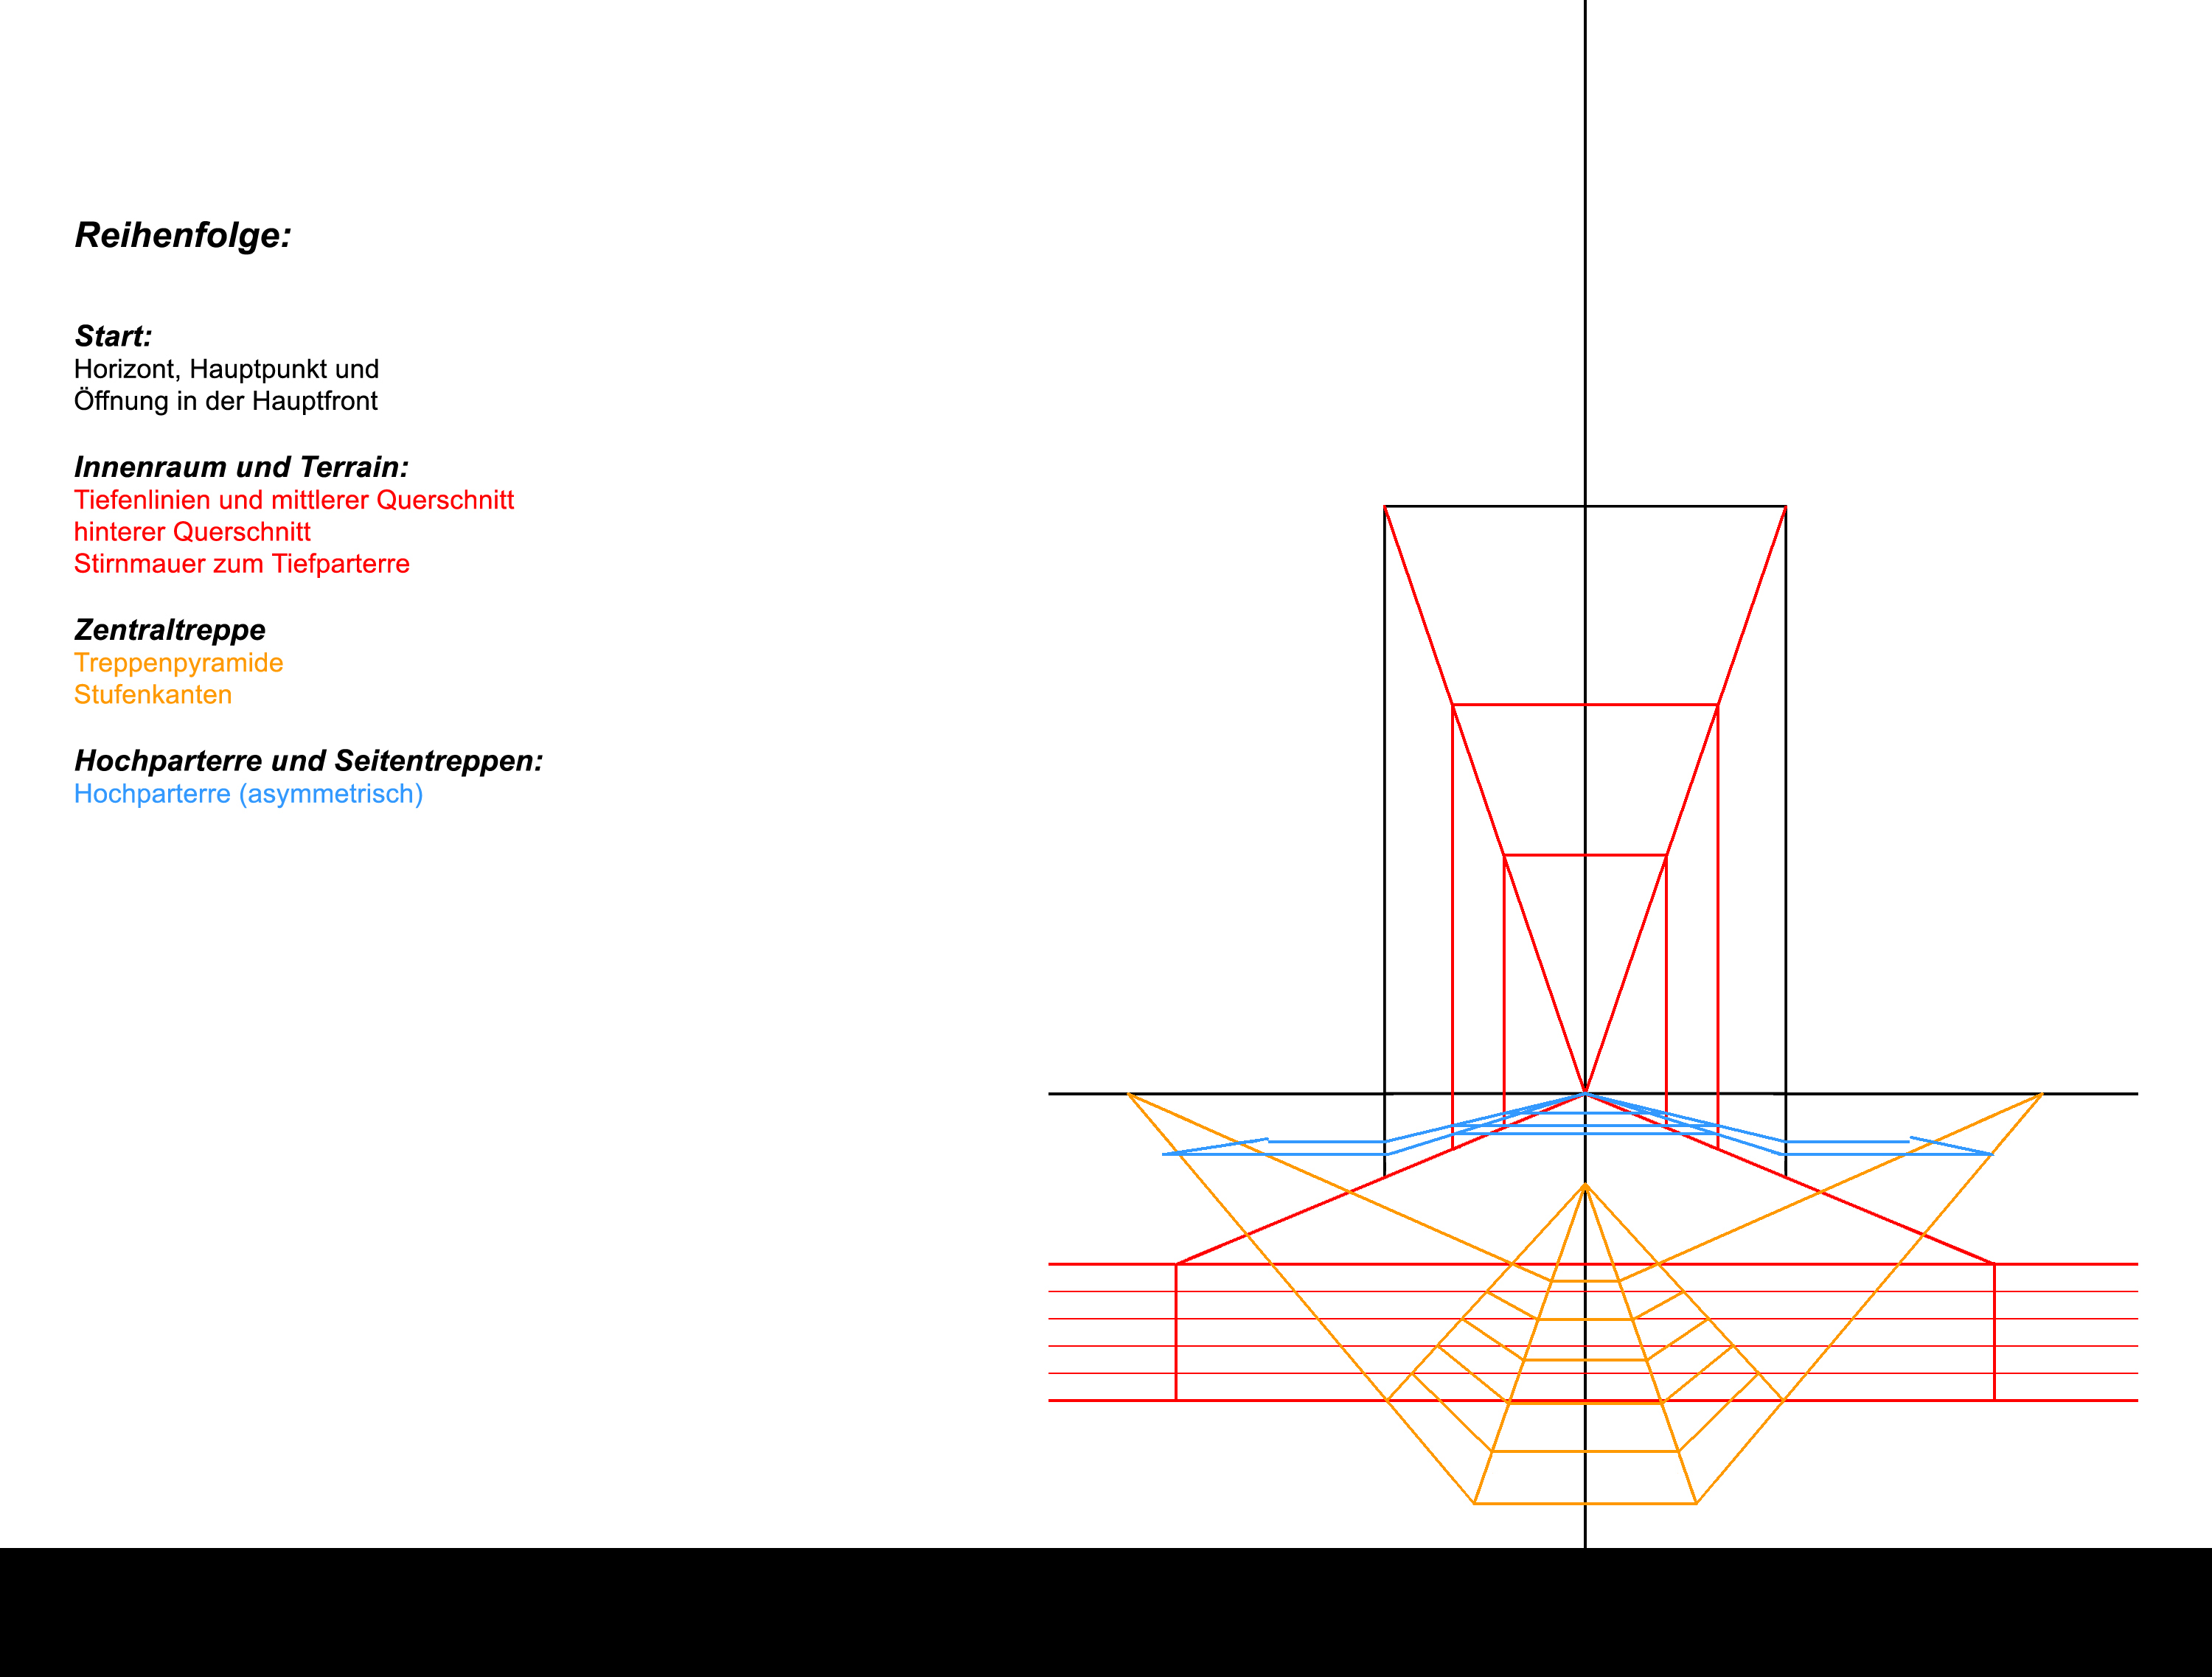Click the 'Innenraum und Terrain:' subheading
This screenshot has height=1677, width=2212.
click(x=241, y=467)
